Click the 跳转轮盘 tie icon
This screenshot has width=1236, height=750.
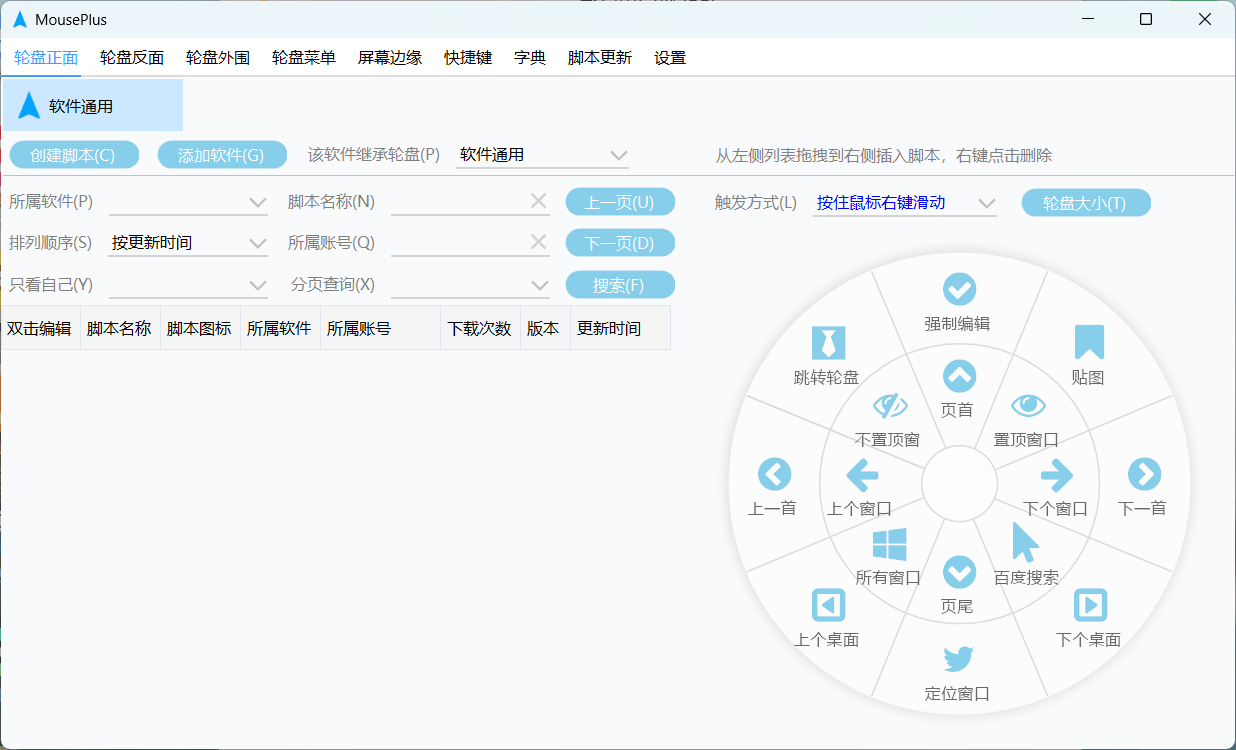pos(827,342)
